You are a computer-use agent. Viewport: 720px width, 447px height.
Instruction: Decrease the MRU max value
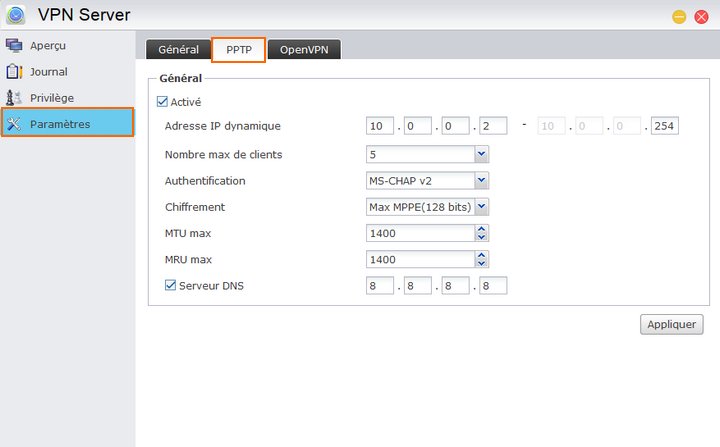pyautogui.click(x=481, y=263)
